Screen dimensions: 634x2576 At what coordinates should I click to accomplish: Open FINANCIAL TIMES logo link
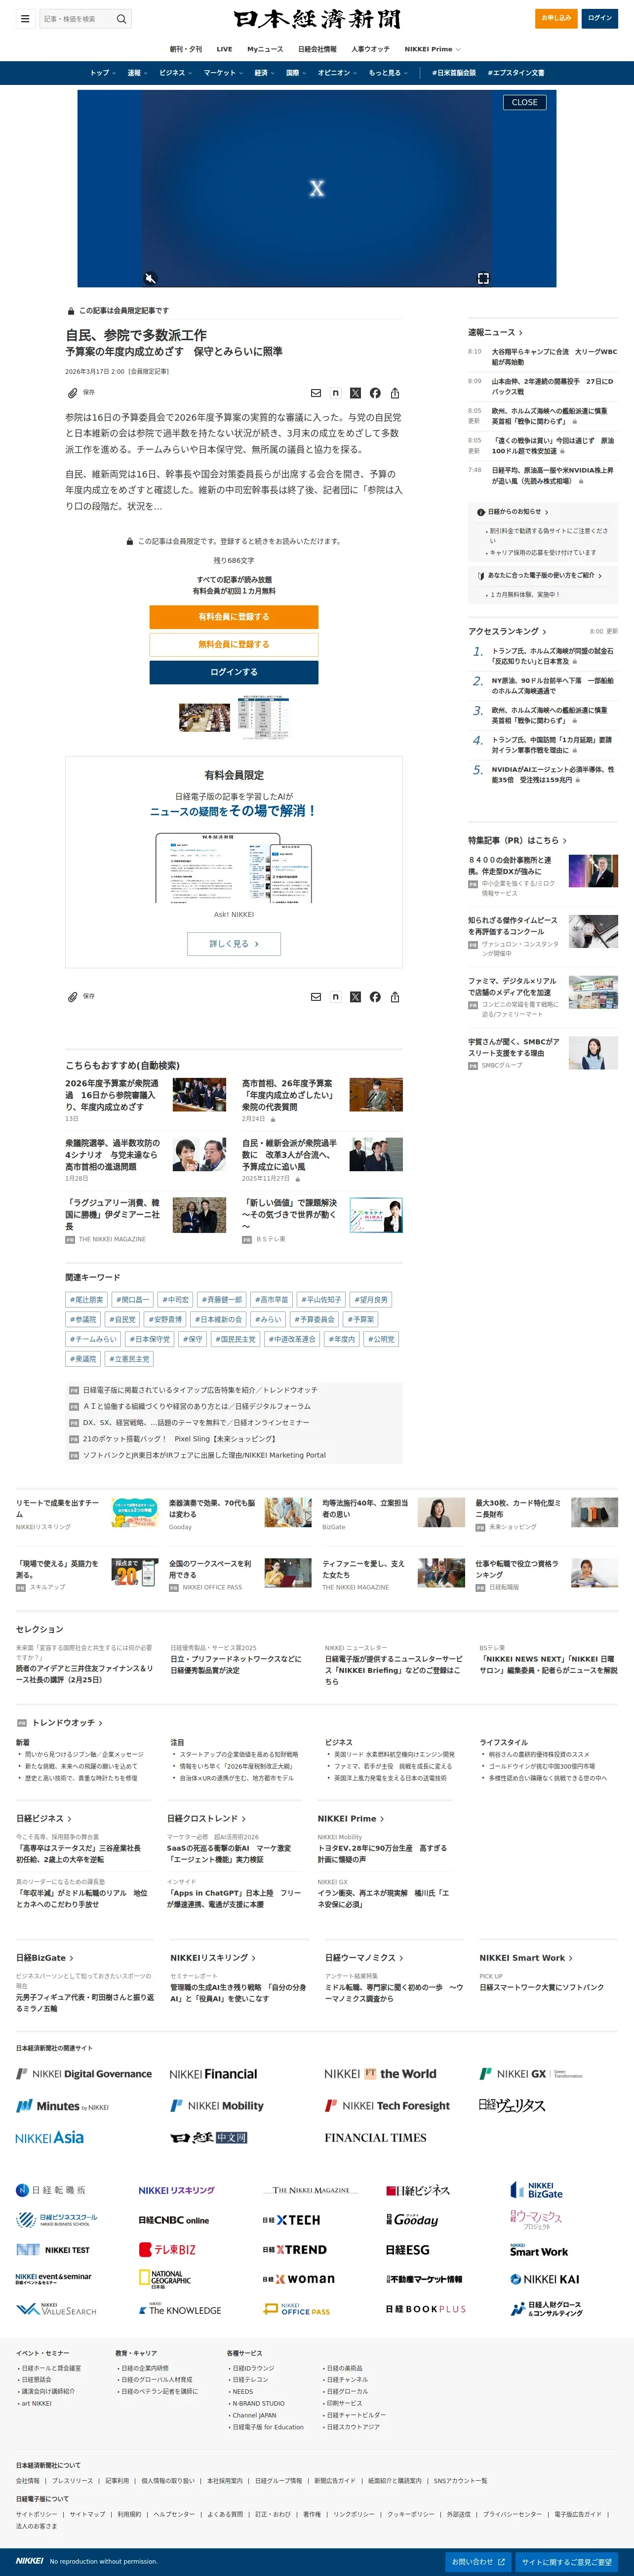coord(375,2137)
